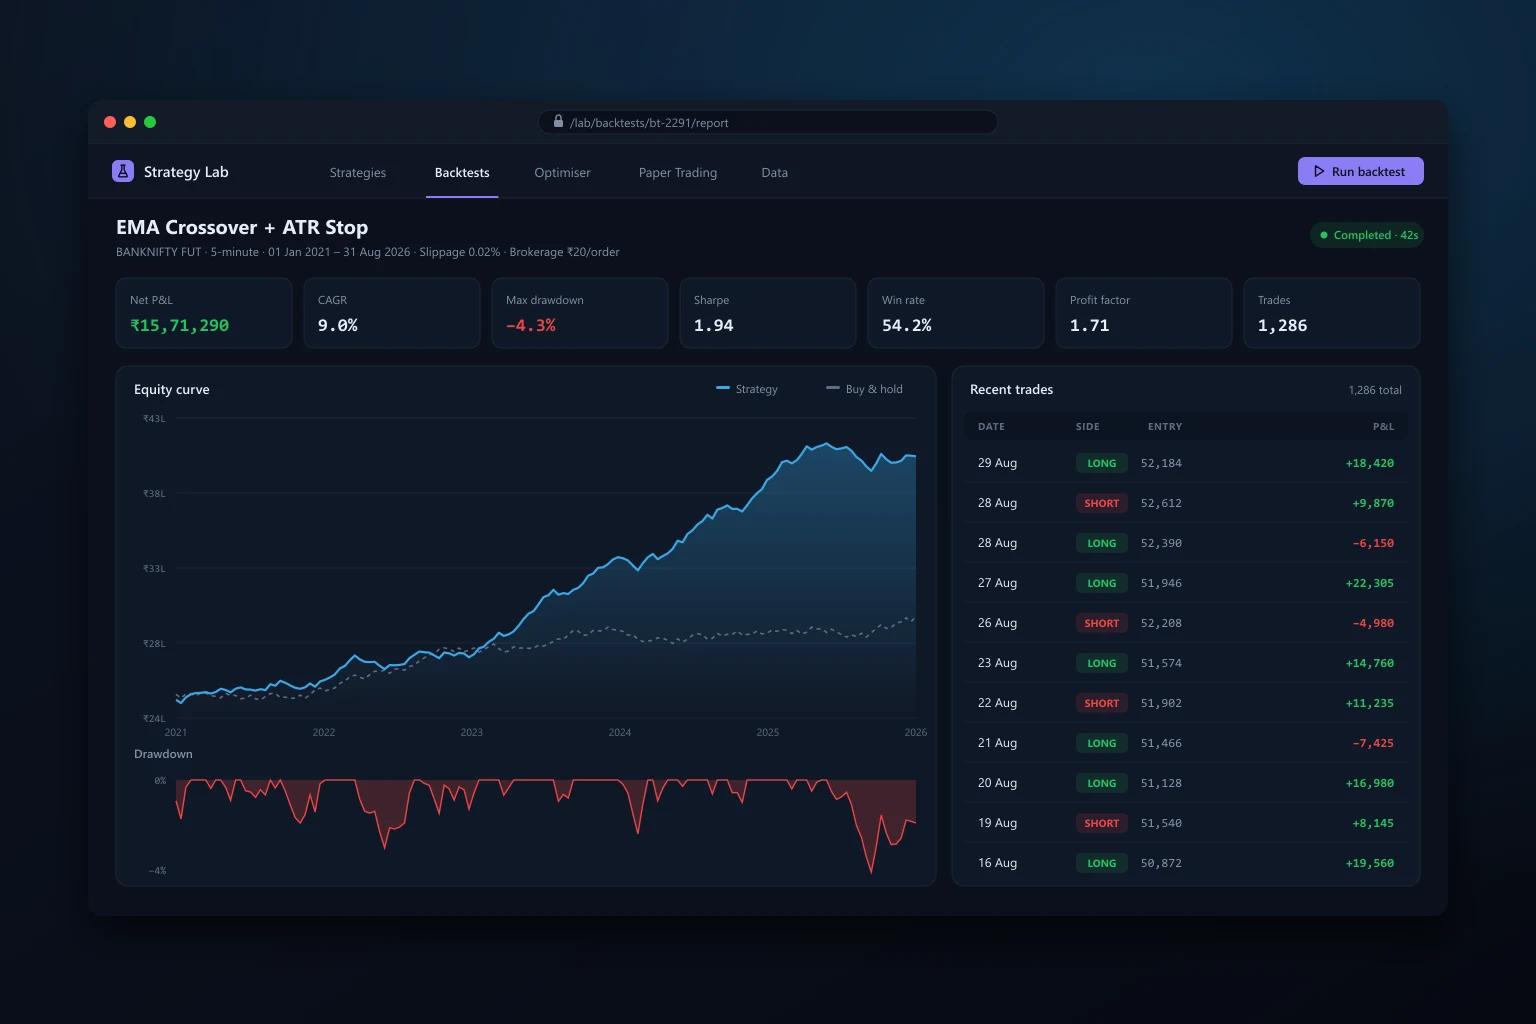Click the +22,305 P&L value
This screenshot has height=1024, width=1536.
(x=1370, y=583)
